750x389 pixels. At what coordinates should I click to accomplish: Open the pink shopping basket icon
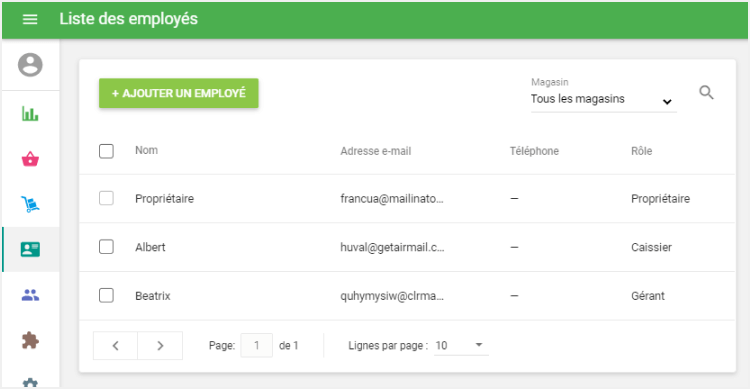30,159
